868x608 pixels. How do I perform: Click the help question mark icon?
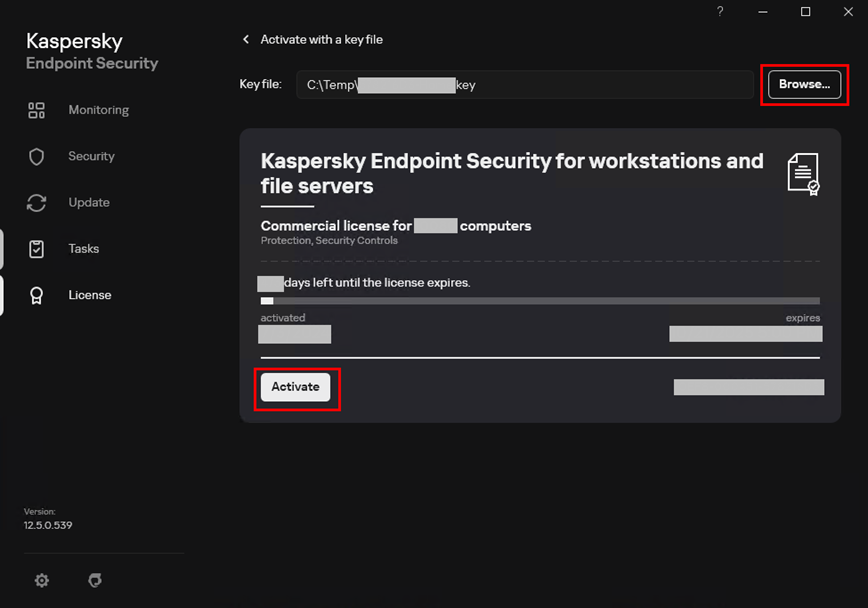(720, 11)
